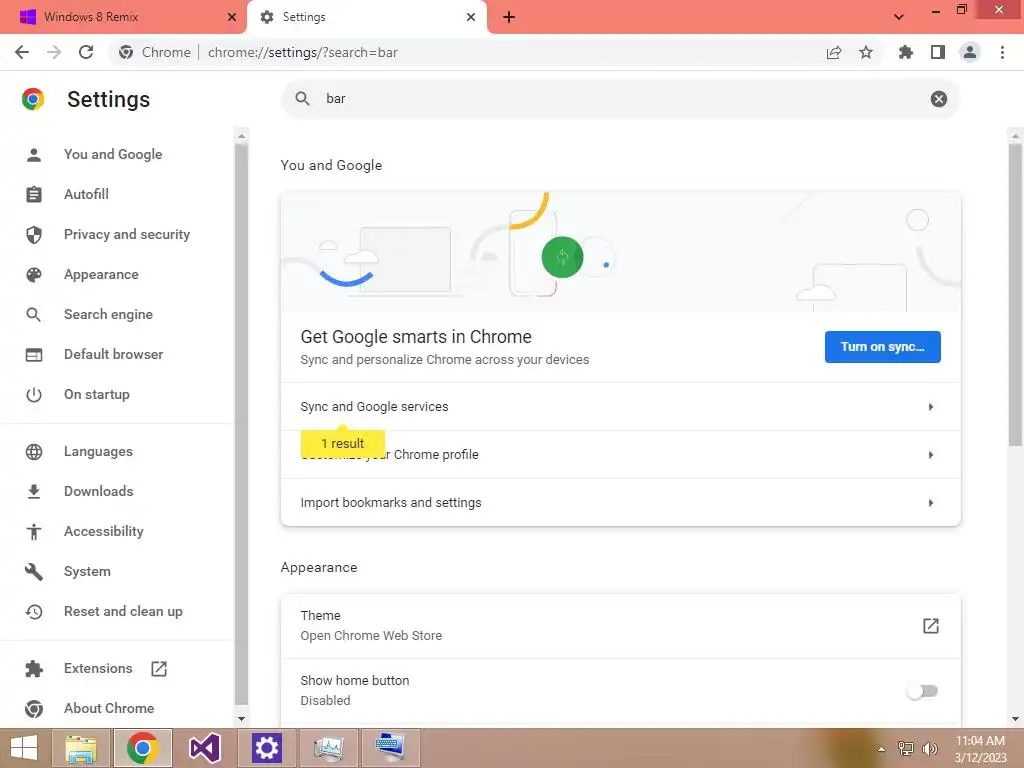Viewport: 1024px width, 768px height.
Task: Open the Extensions puzzle icon in toolbar
Action: [906, 52]
